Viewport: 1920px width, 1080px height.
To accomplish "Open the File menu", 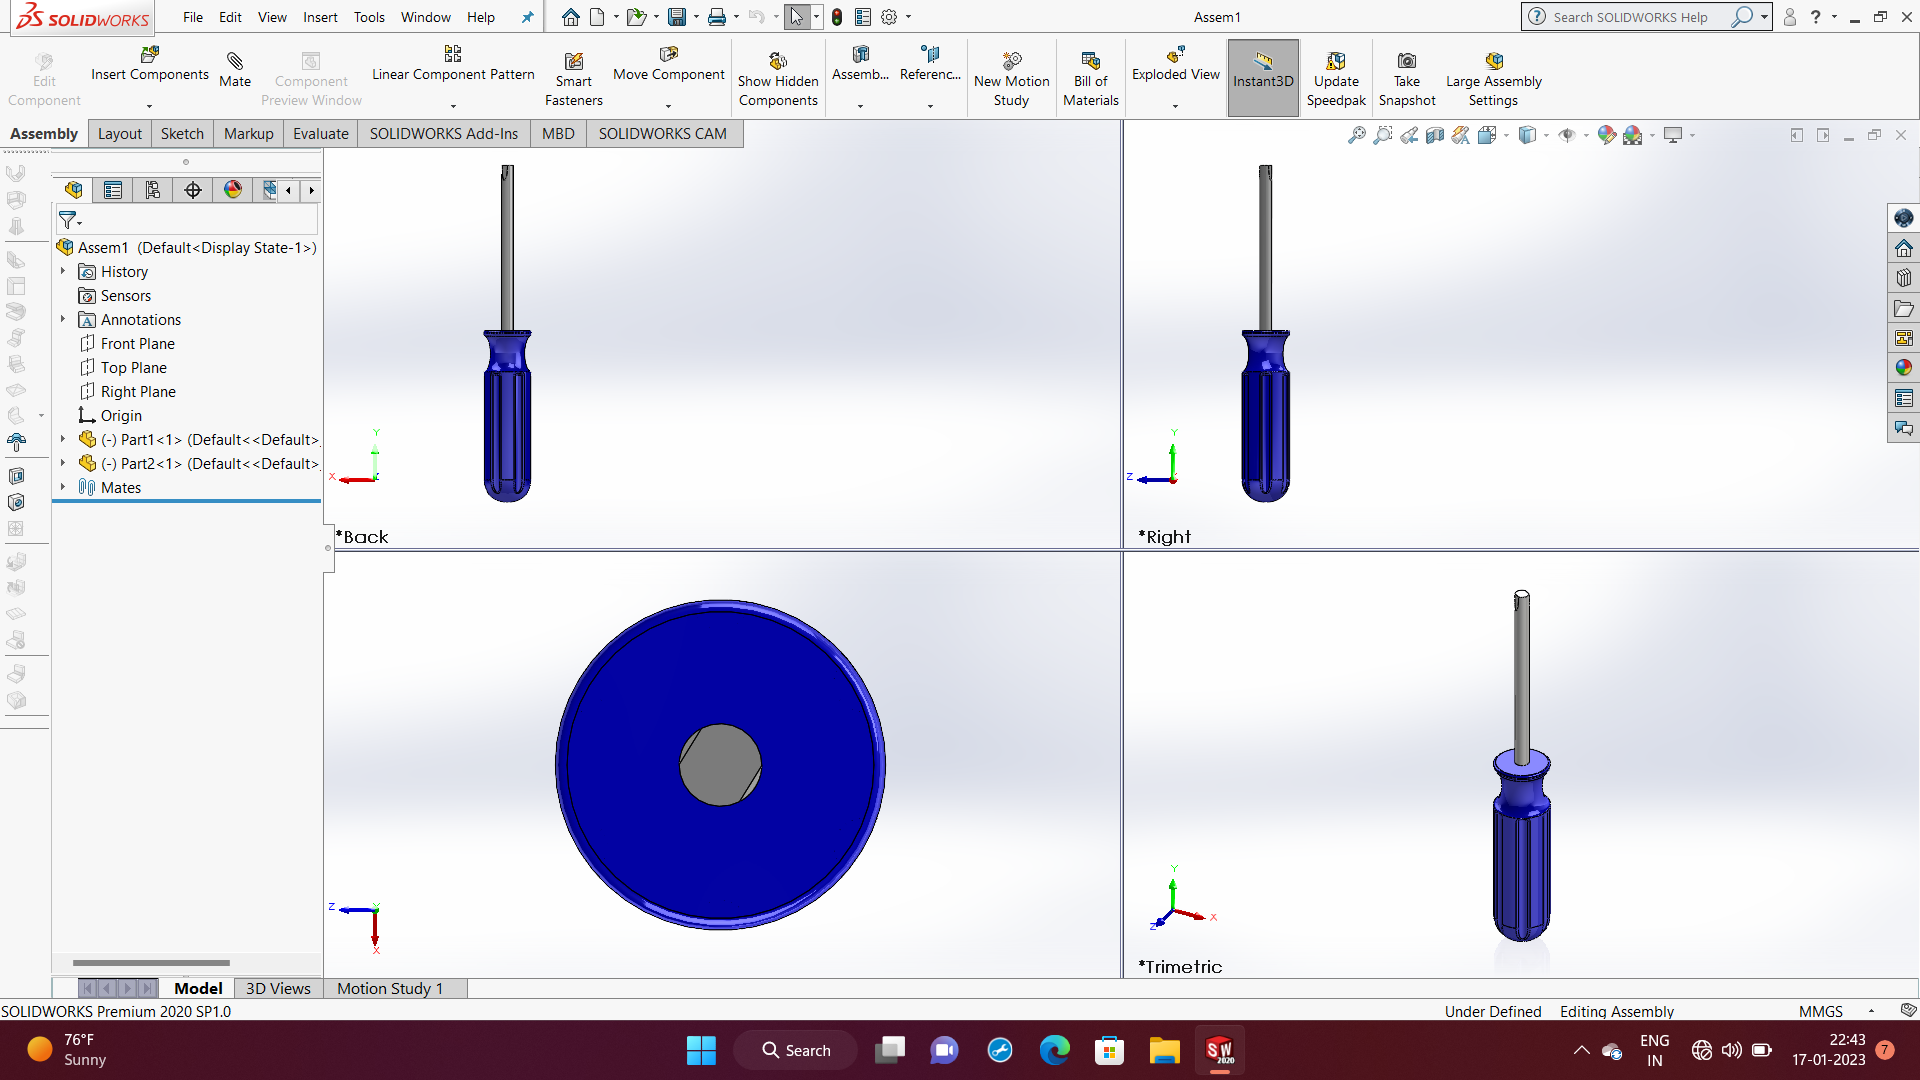I will pyautogui.click(x=193, y=17).
